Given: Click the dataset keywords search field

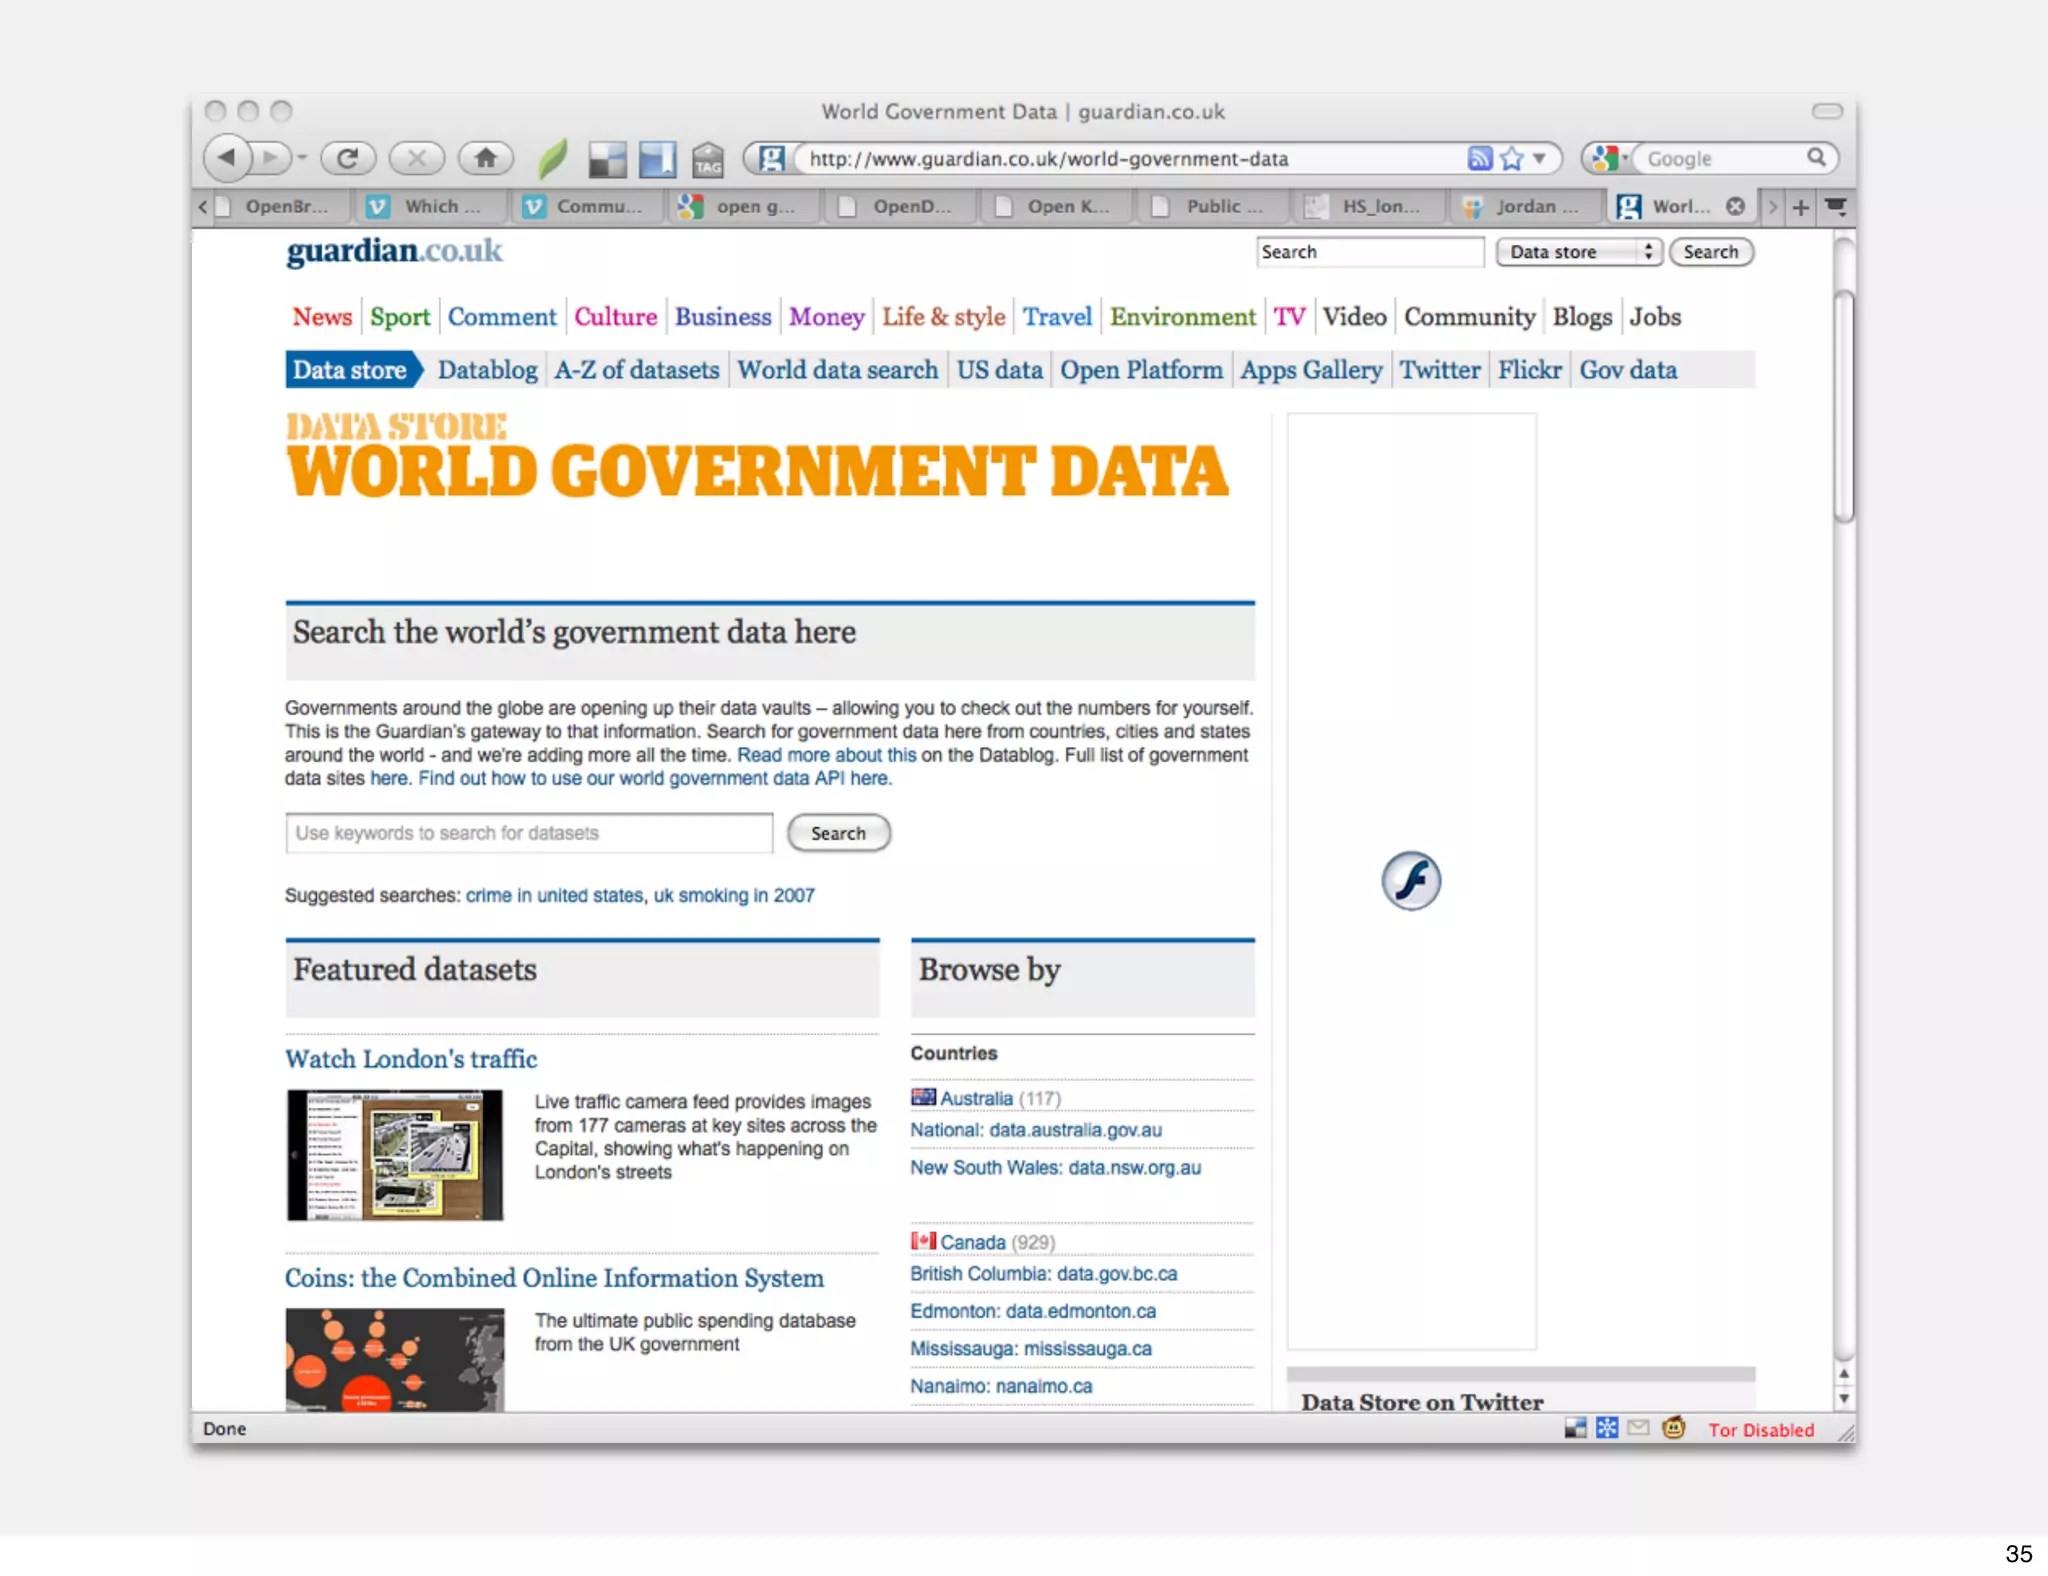Looking at the screenshot, I should click(529, 833).
